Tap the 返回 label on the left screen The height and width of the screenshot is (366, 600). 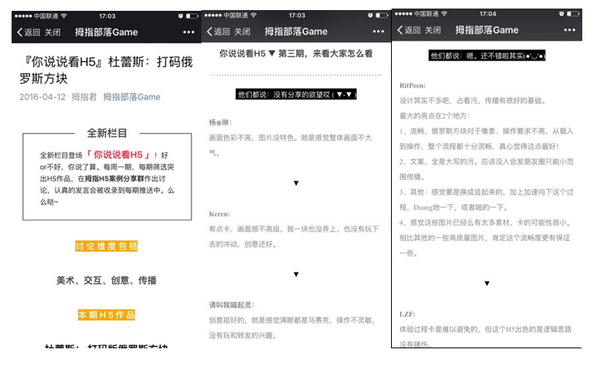point(32,32)
